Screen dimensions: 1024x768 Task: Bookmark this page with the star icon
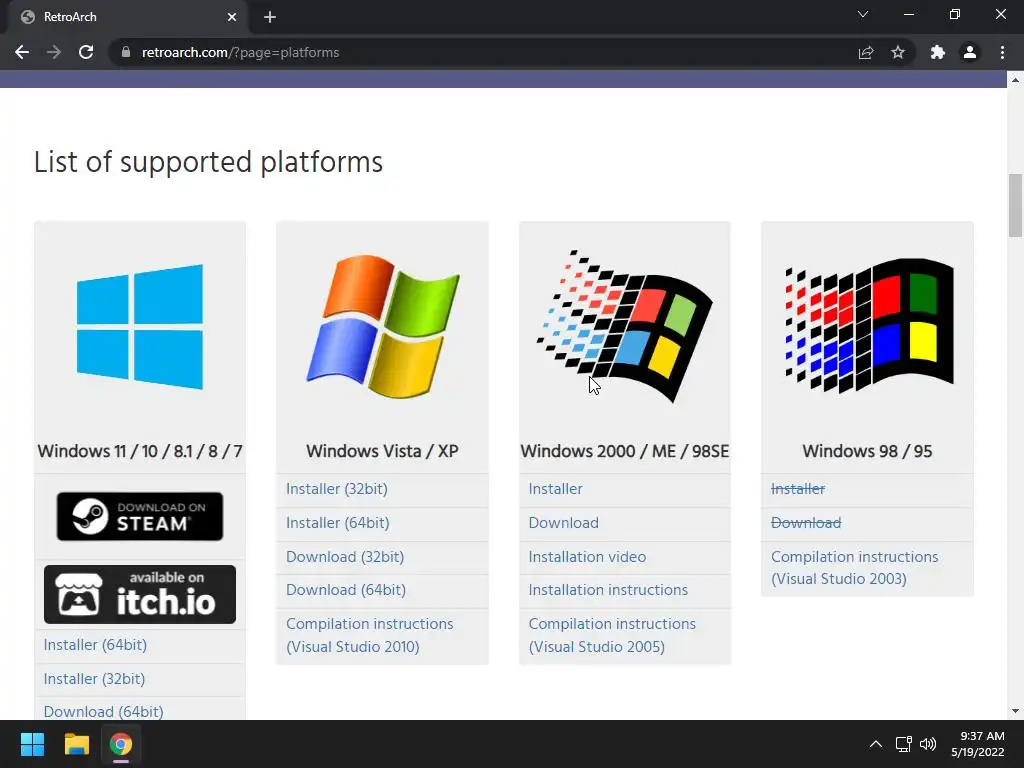tap(898, 52)
